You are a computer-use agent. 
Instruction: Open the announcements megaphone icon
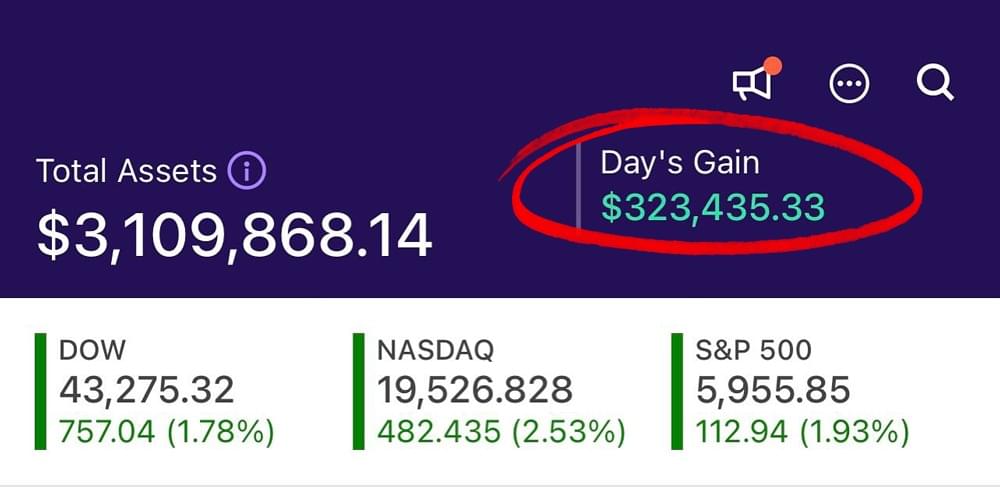tap(753, 85)
